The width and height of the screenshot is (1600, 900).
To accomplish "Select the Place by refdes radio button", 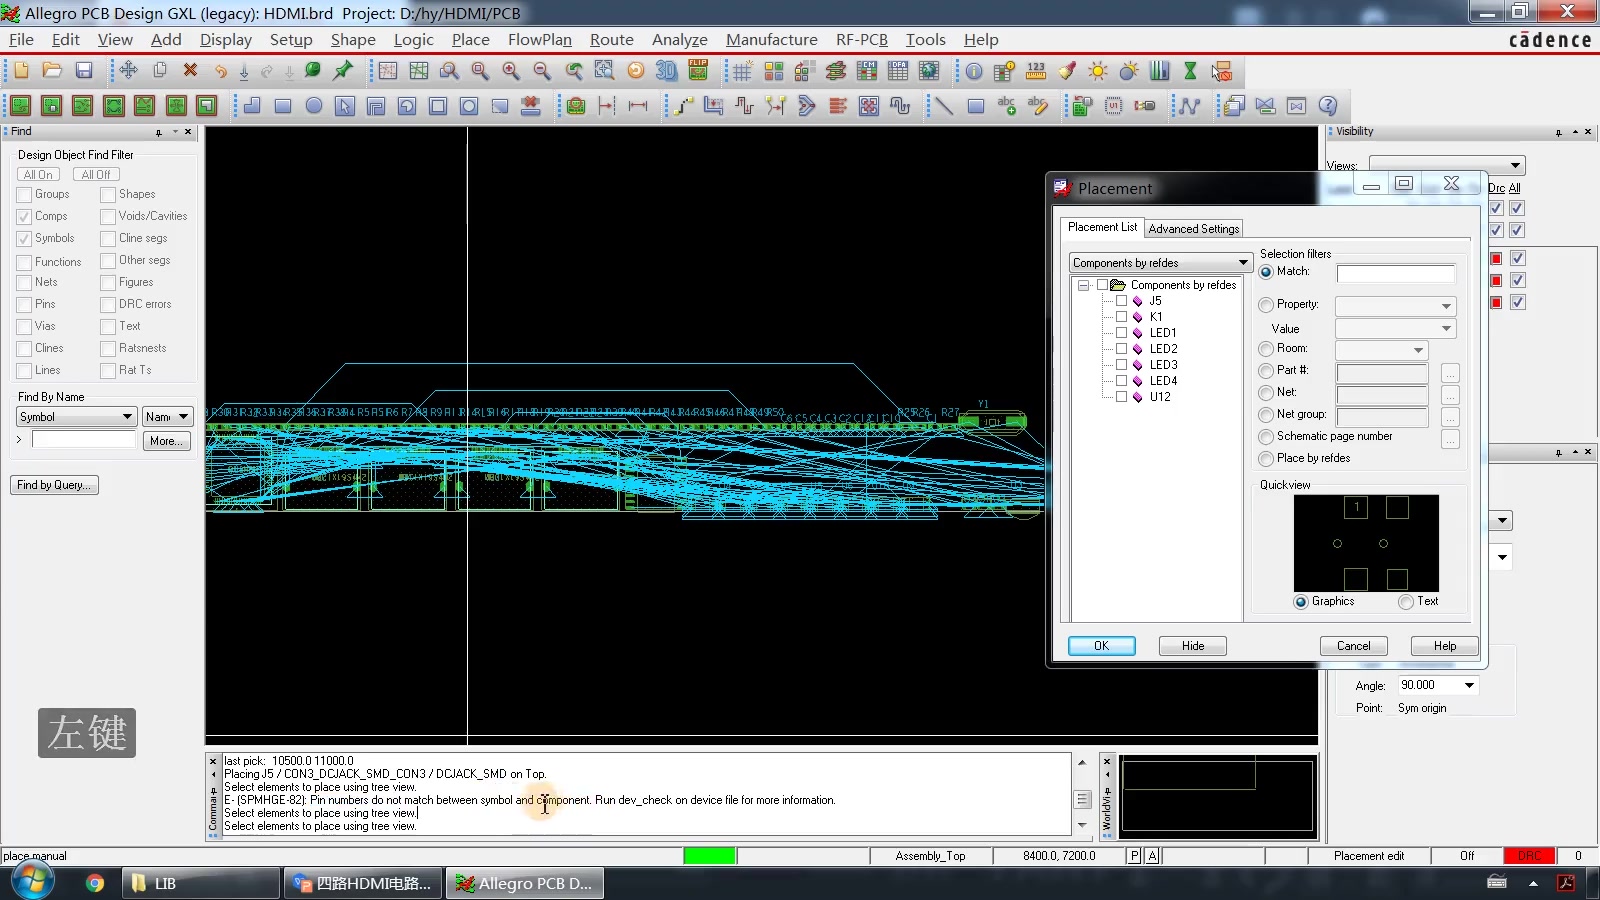I will click(1266, 459).
